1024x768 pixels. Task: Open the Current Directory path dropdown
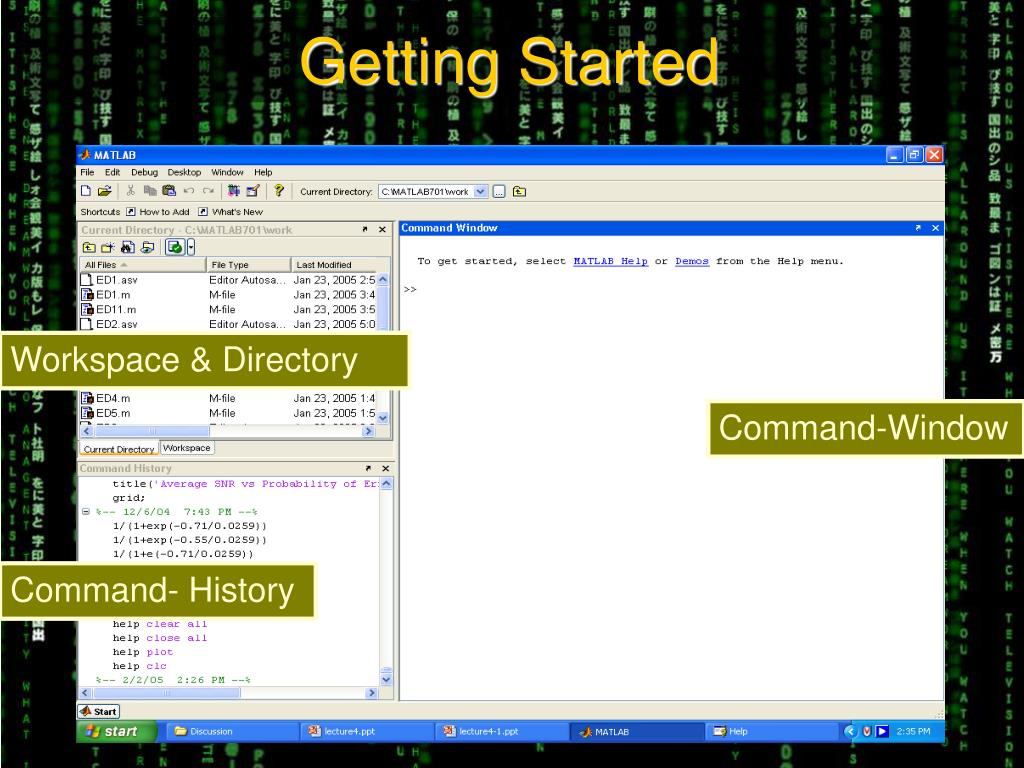coord(481,191)
